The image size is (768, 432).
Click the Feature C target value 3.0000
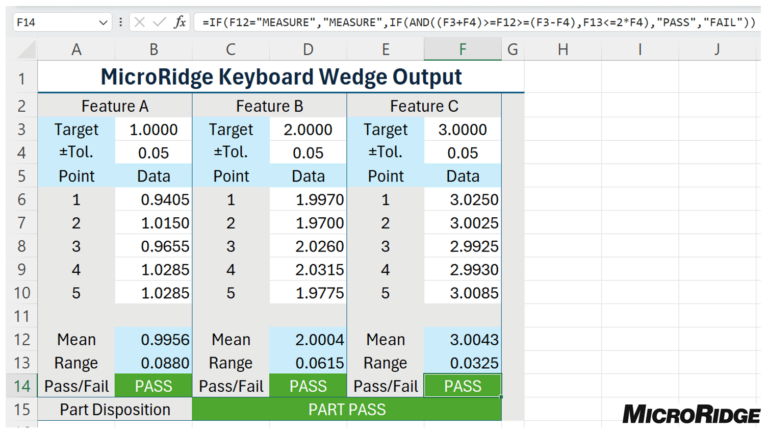pyautogui.click(x=463, y=130)
